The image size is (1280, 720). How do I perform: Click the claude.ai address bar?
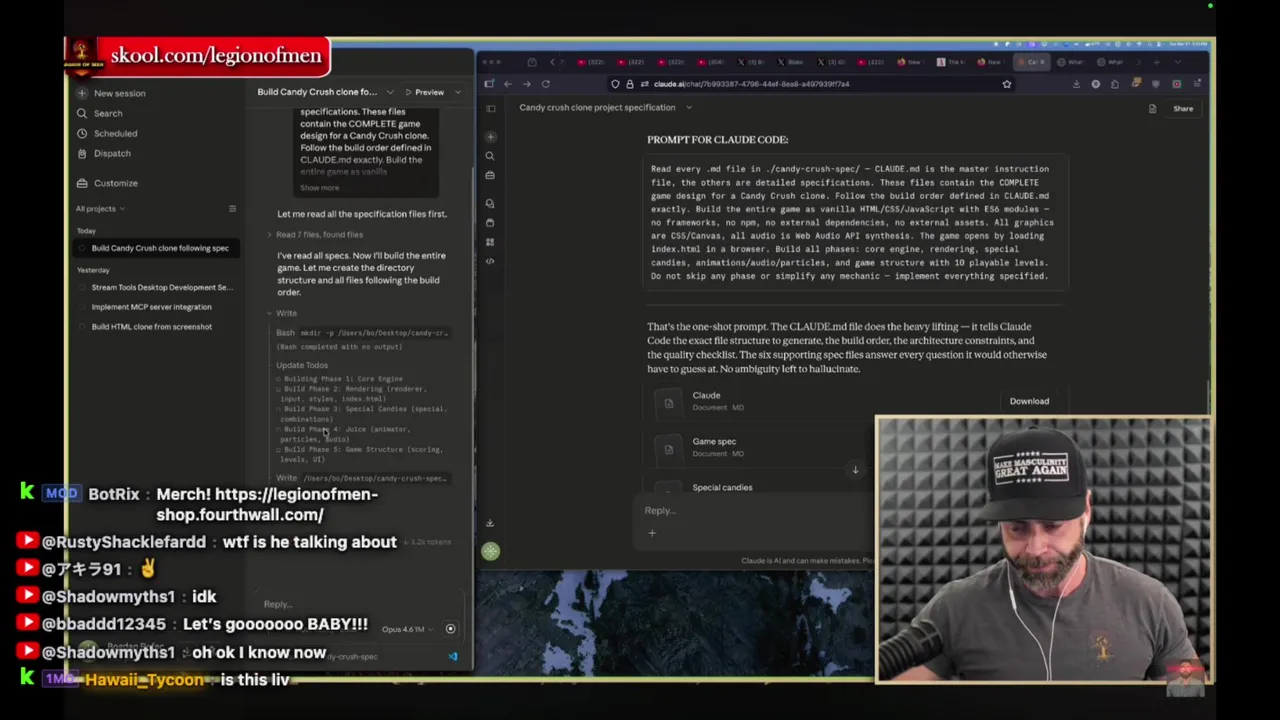(x=810, y=84)
